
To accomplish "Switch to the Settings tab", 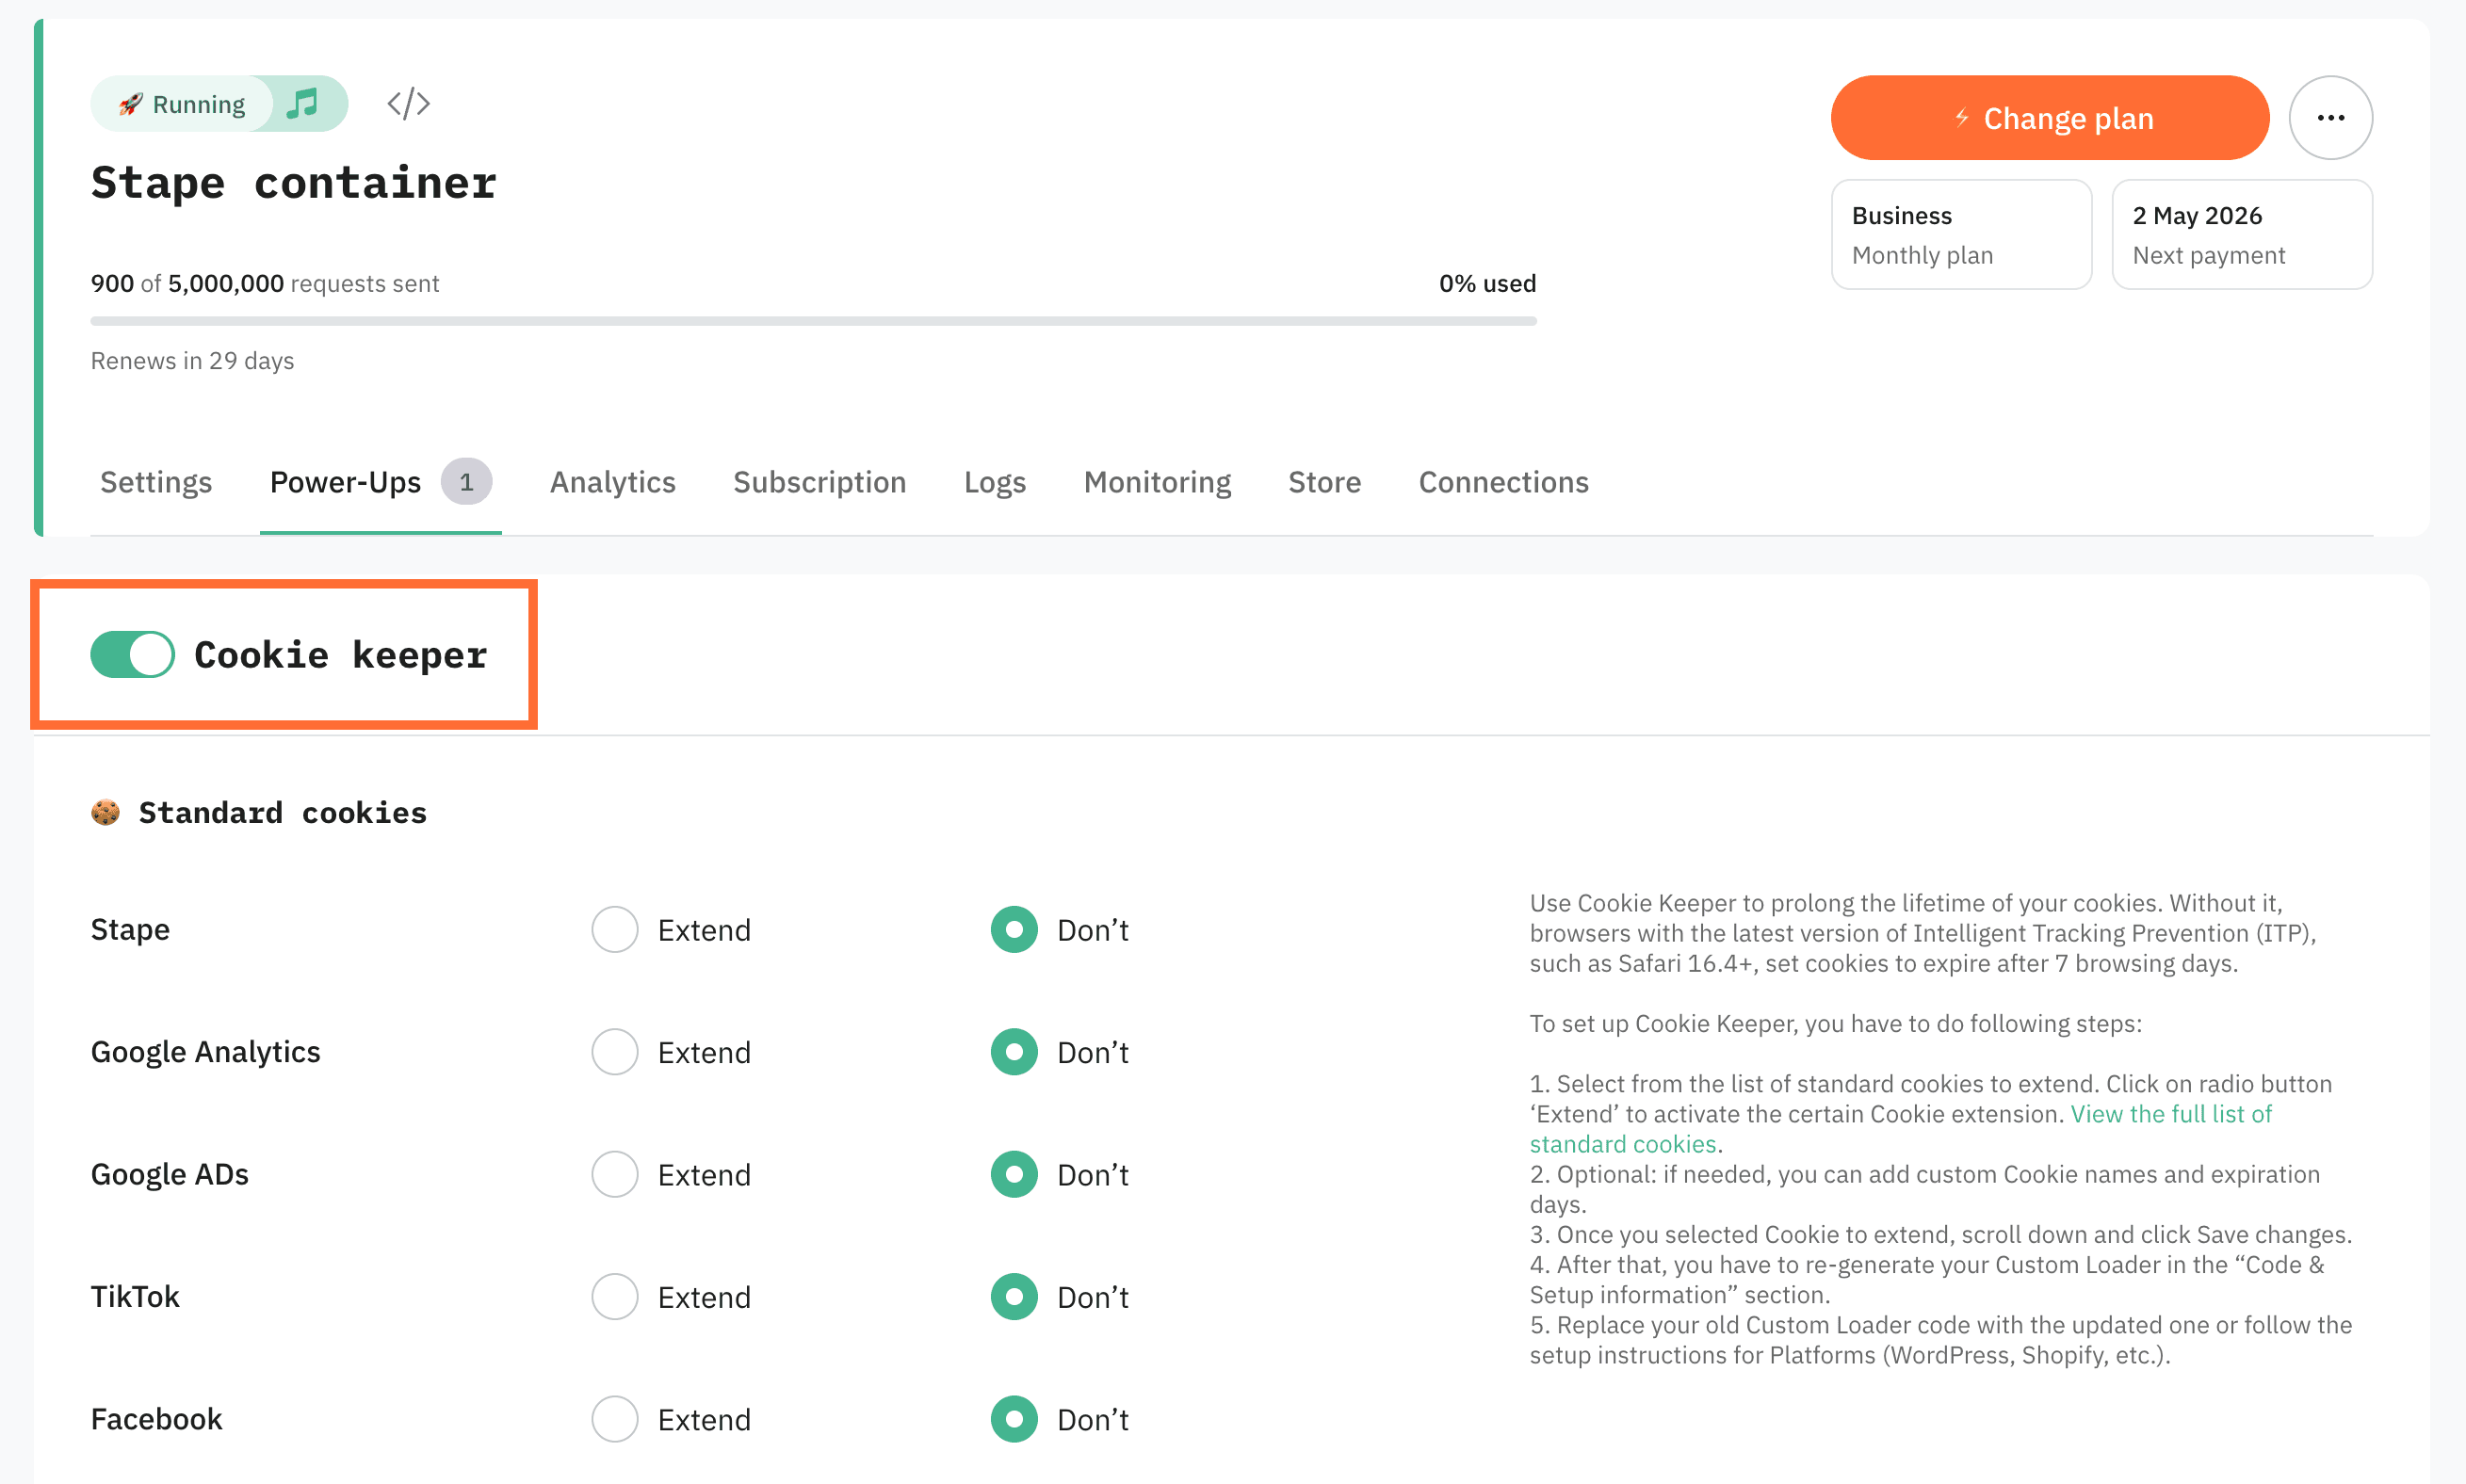I will coord(156,482).
